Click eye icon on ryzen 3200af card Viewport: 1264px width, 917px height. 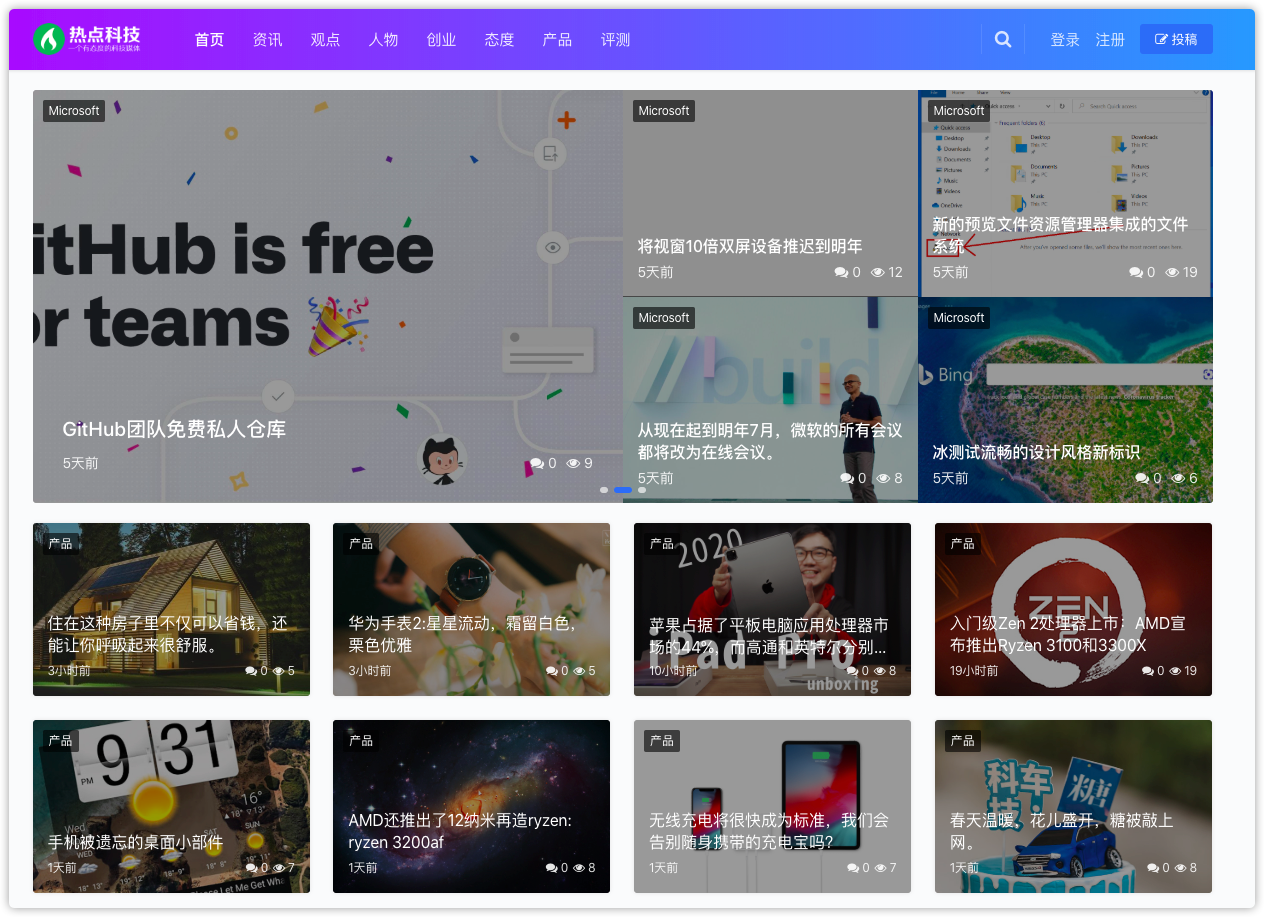point(580,868)
